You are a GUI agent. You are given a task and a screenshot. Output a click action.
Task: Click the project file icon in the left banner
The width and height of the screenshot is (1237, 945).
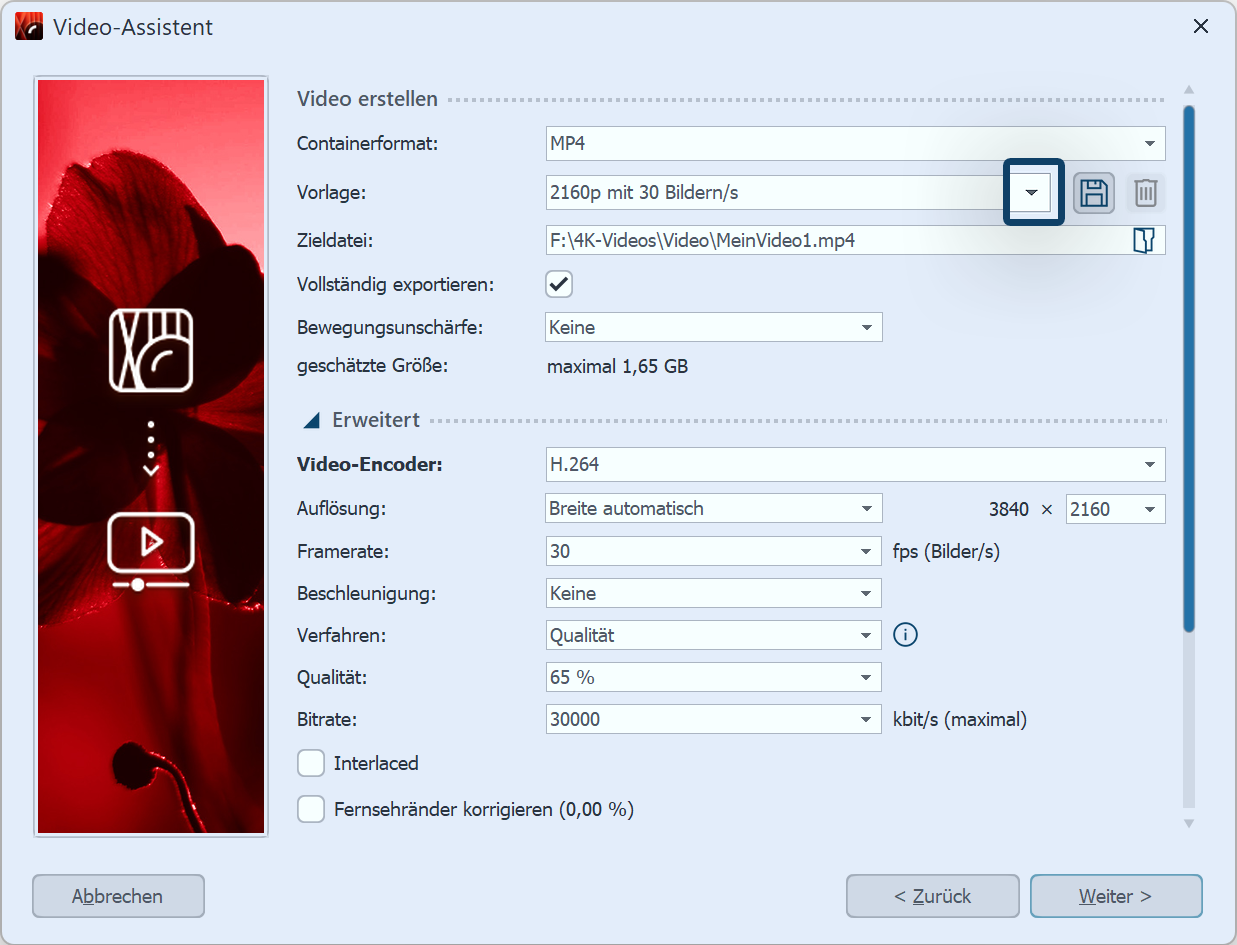[150, 350]
